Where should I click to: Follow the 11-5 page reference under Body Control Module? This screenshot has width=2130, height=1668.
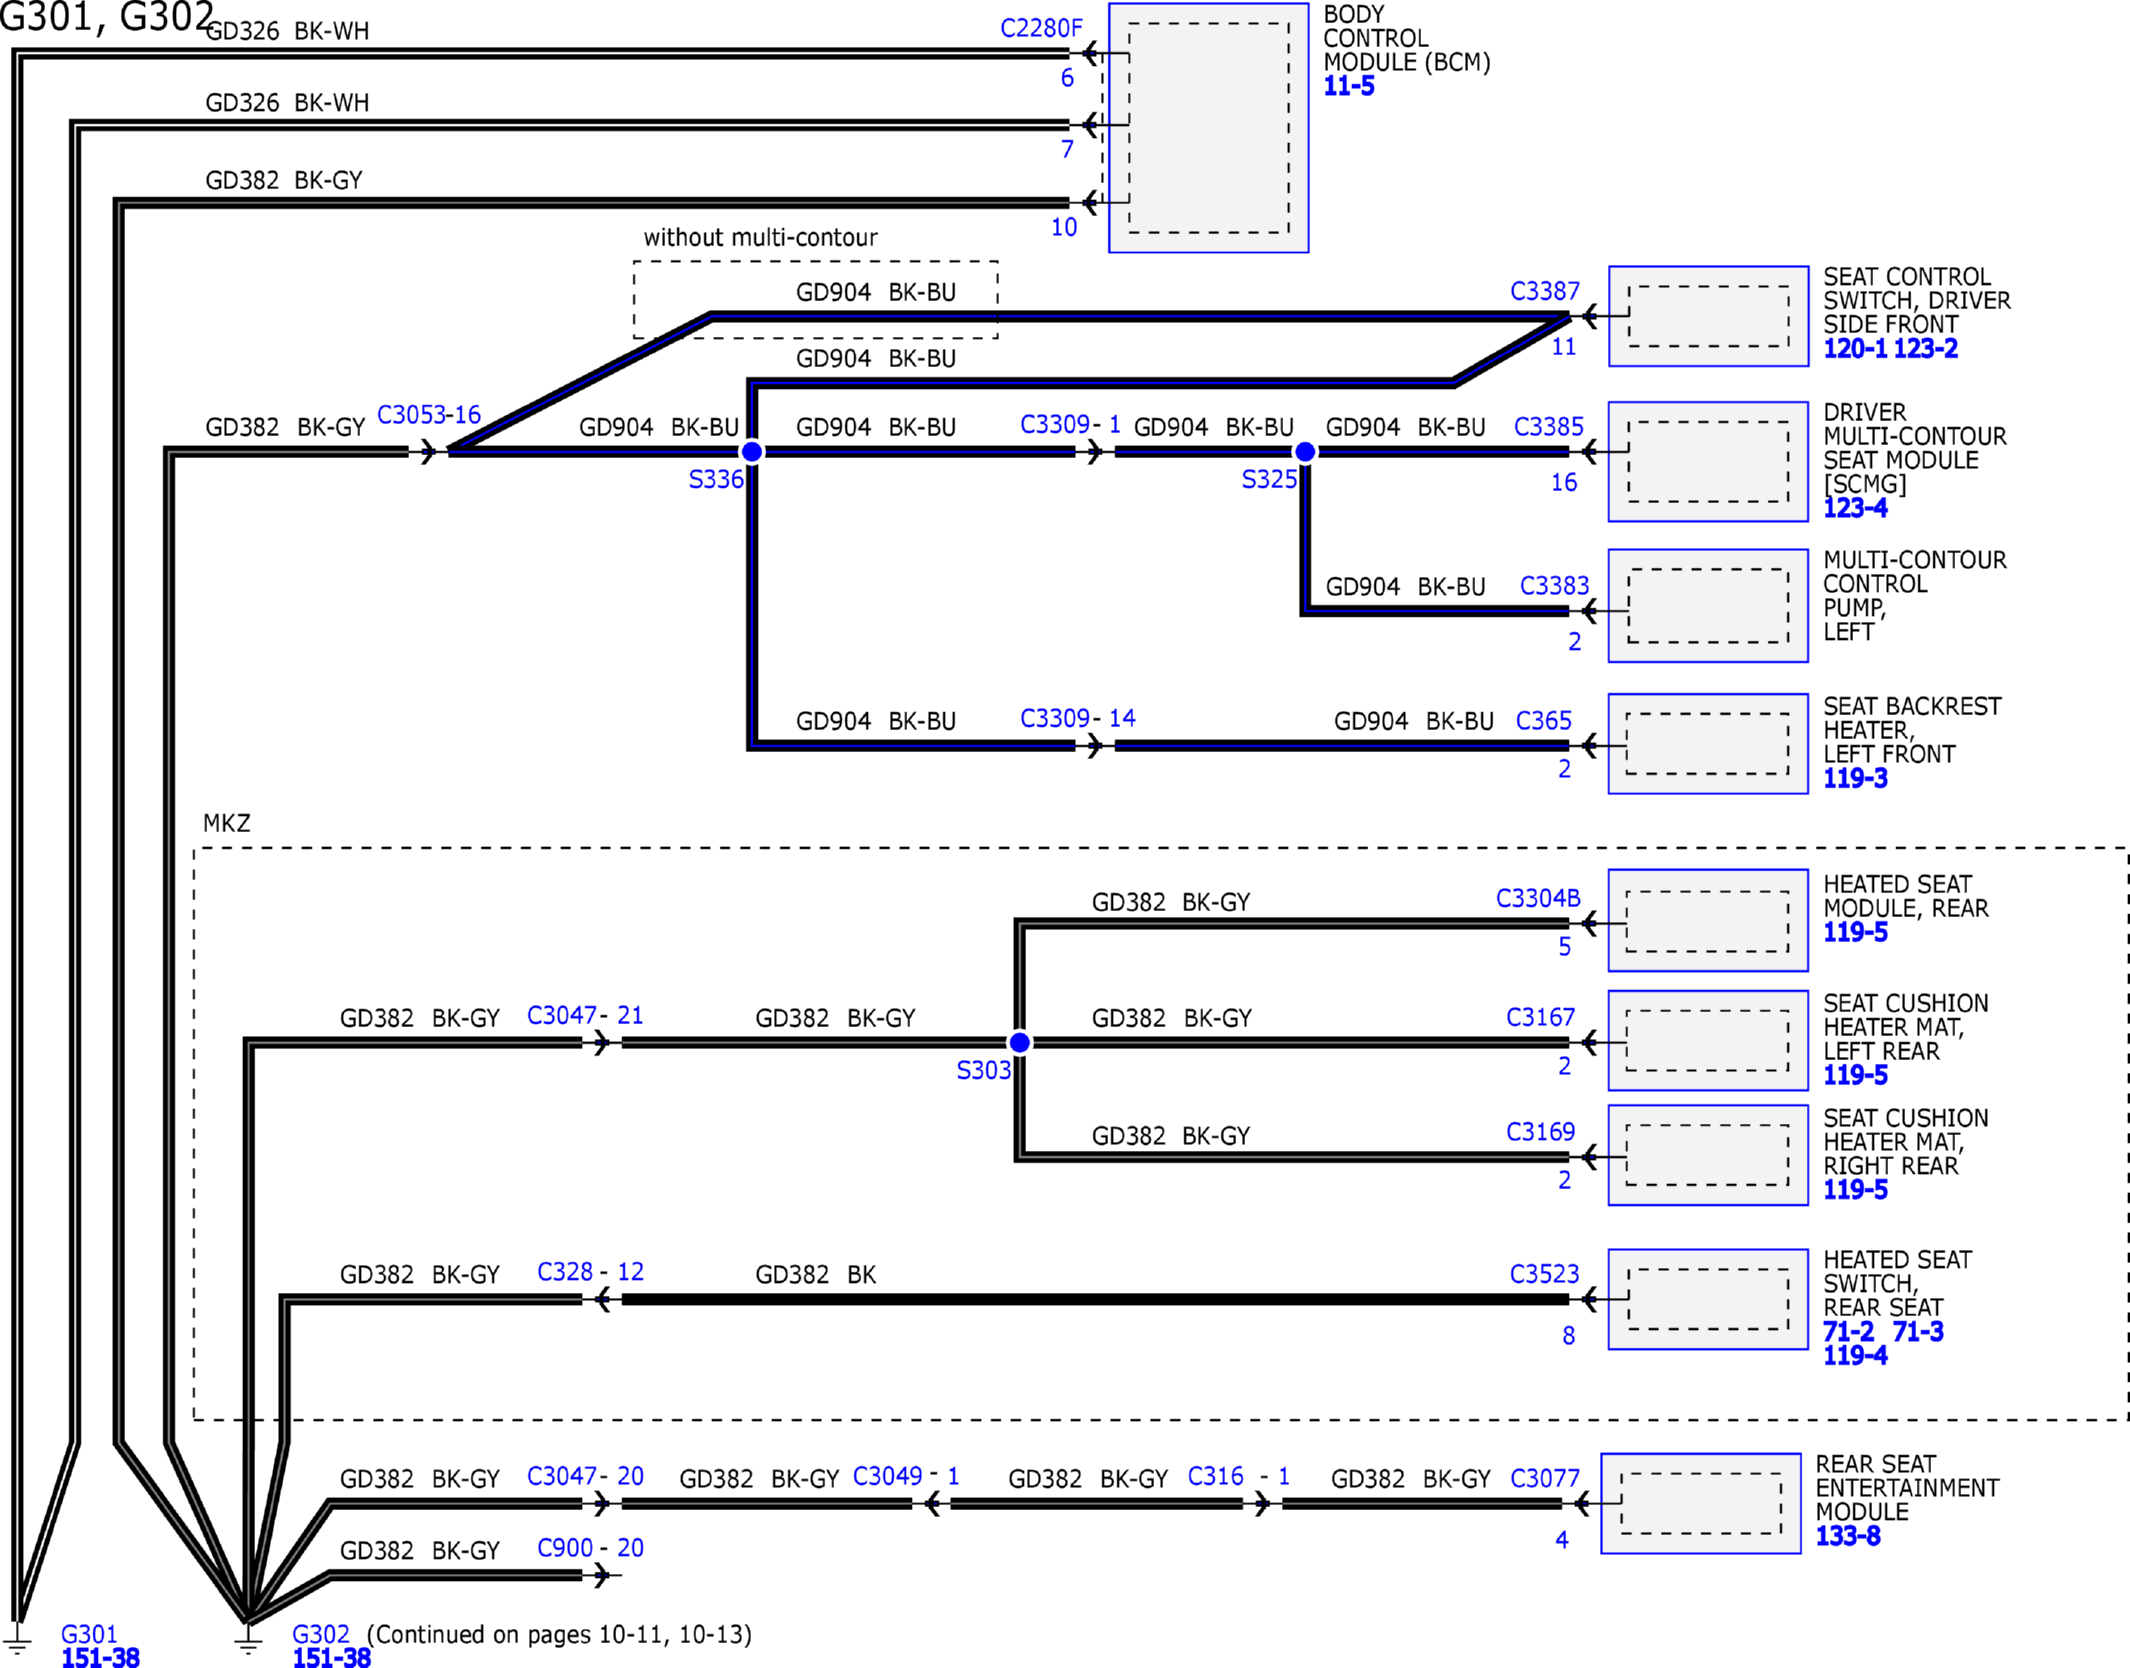click(1349, 86)
